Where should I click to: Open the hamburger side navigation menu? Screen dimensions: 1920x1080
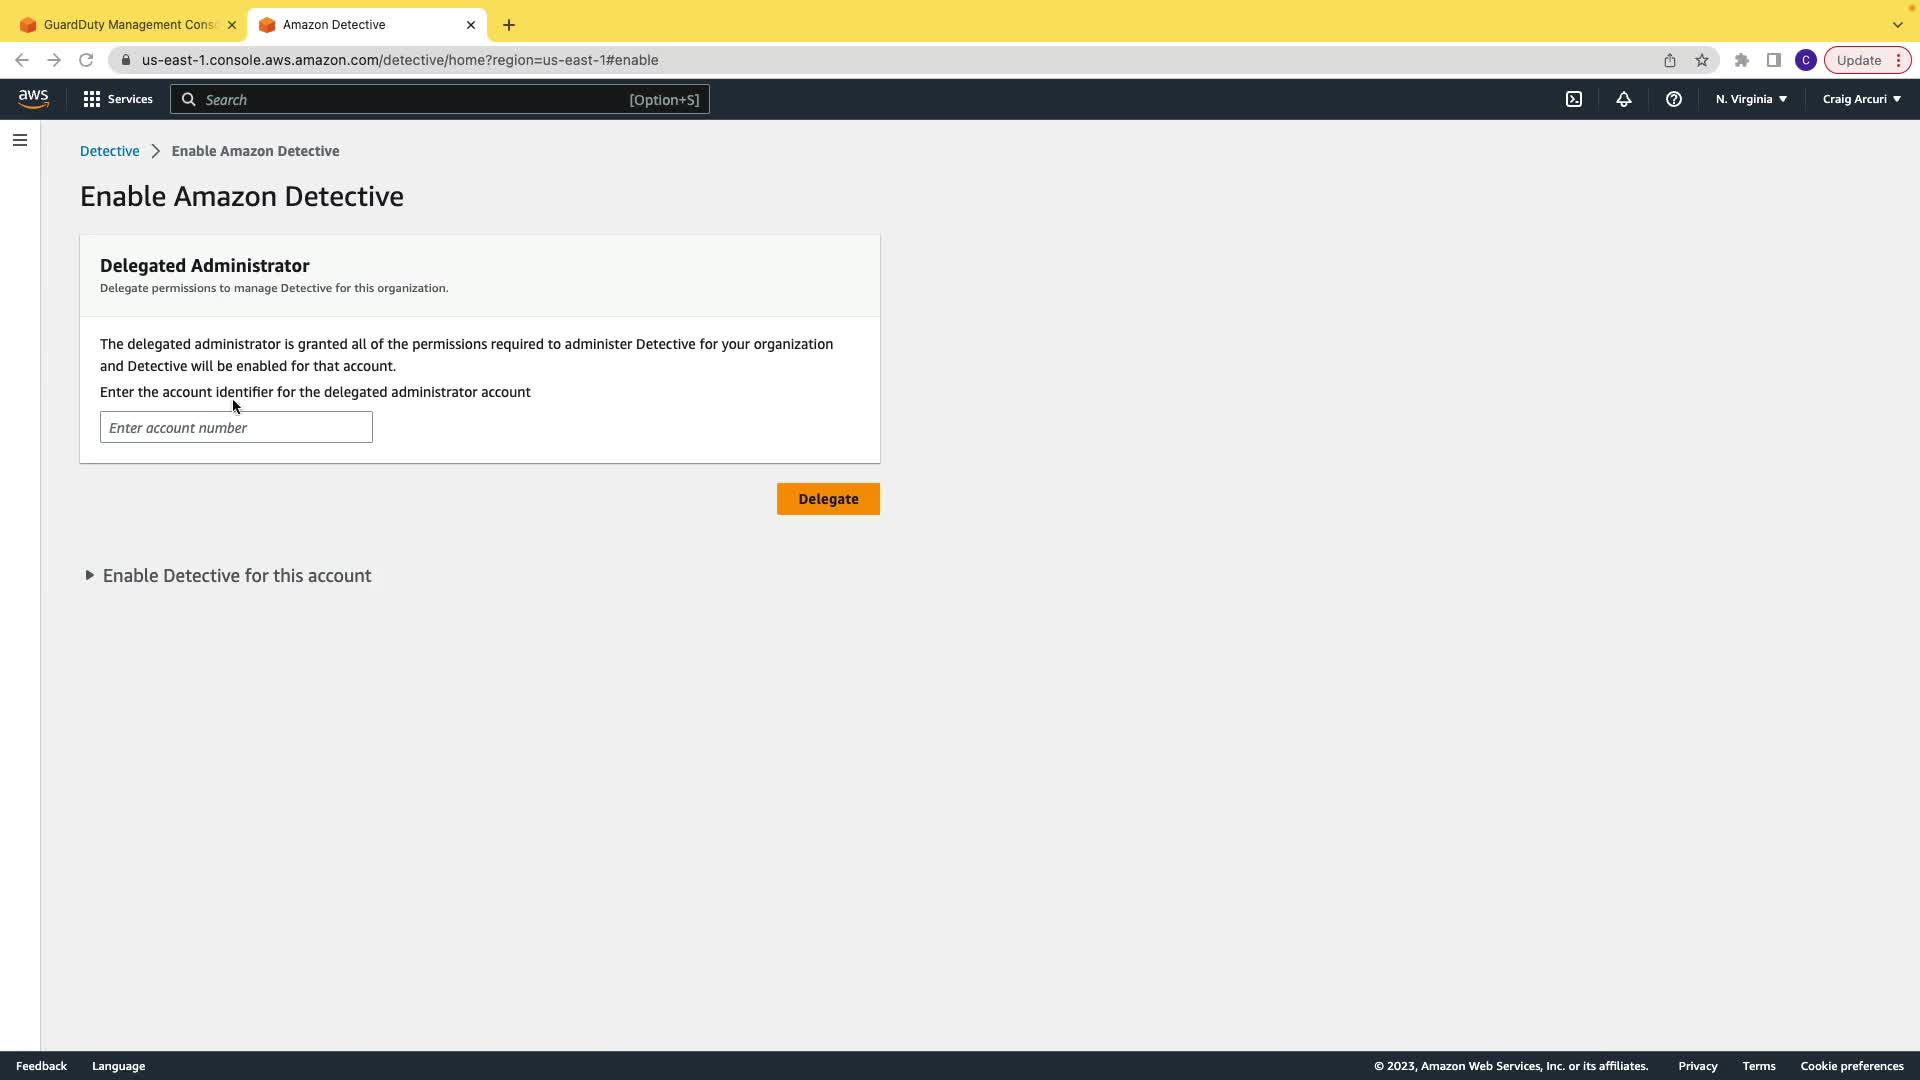point(20,140)
